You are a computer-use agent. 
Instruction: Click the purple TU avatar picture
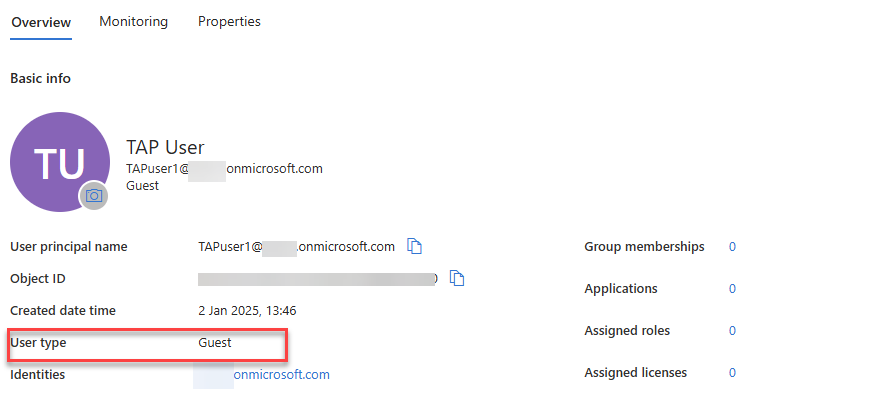coord(60,161)
